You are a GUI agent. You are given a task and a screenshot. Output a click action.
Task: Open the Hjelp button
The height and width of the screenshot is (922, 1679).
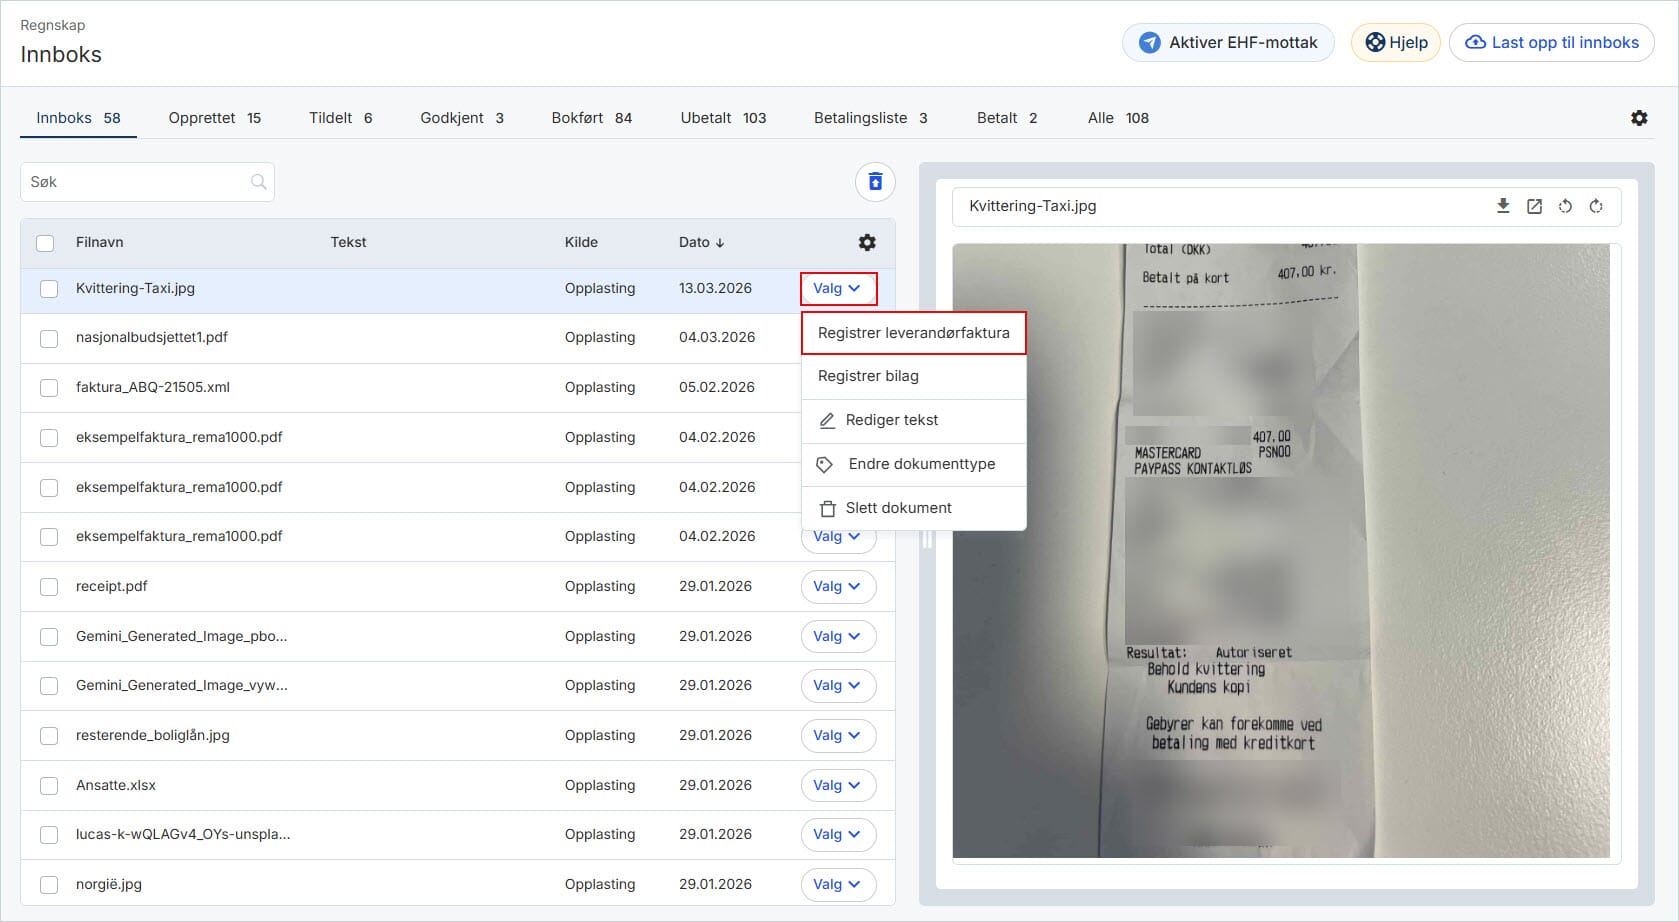coord(1396,42)
